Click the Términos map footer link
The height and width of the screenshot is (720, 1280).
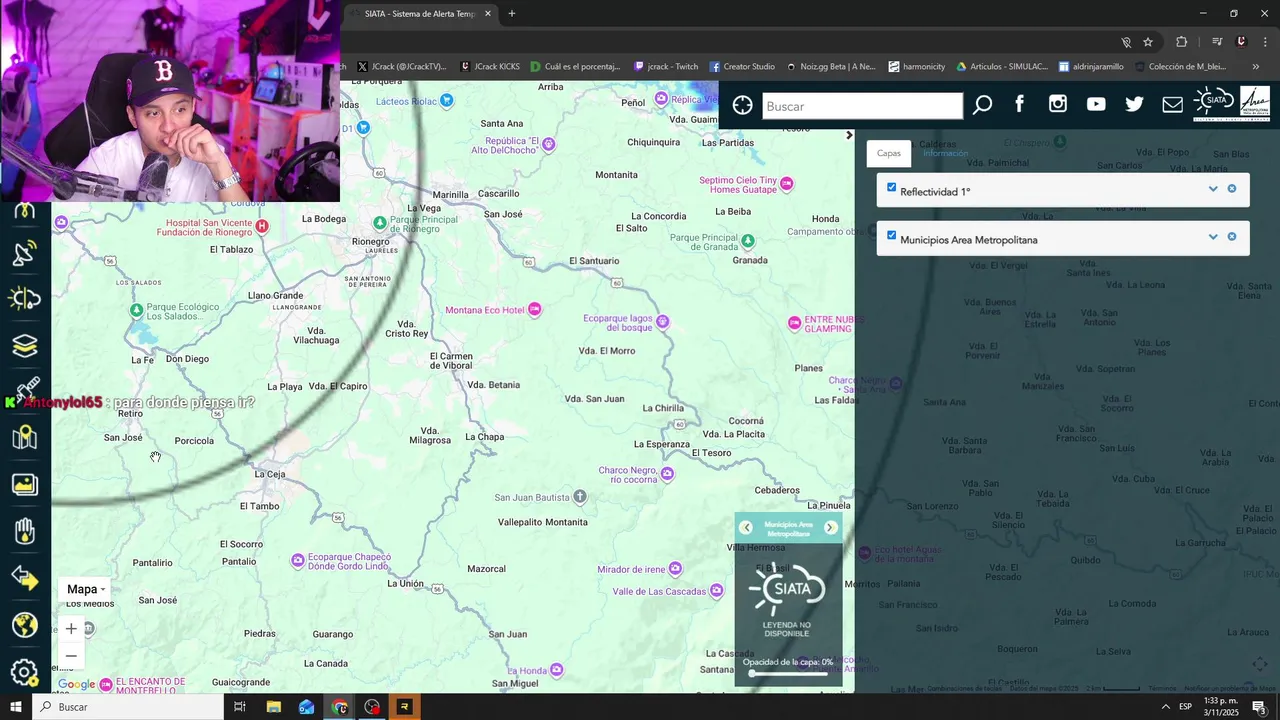pyautogui.click(x=1162, y=688)
